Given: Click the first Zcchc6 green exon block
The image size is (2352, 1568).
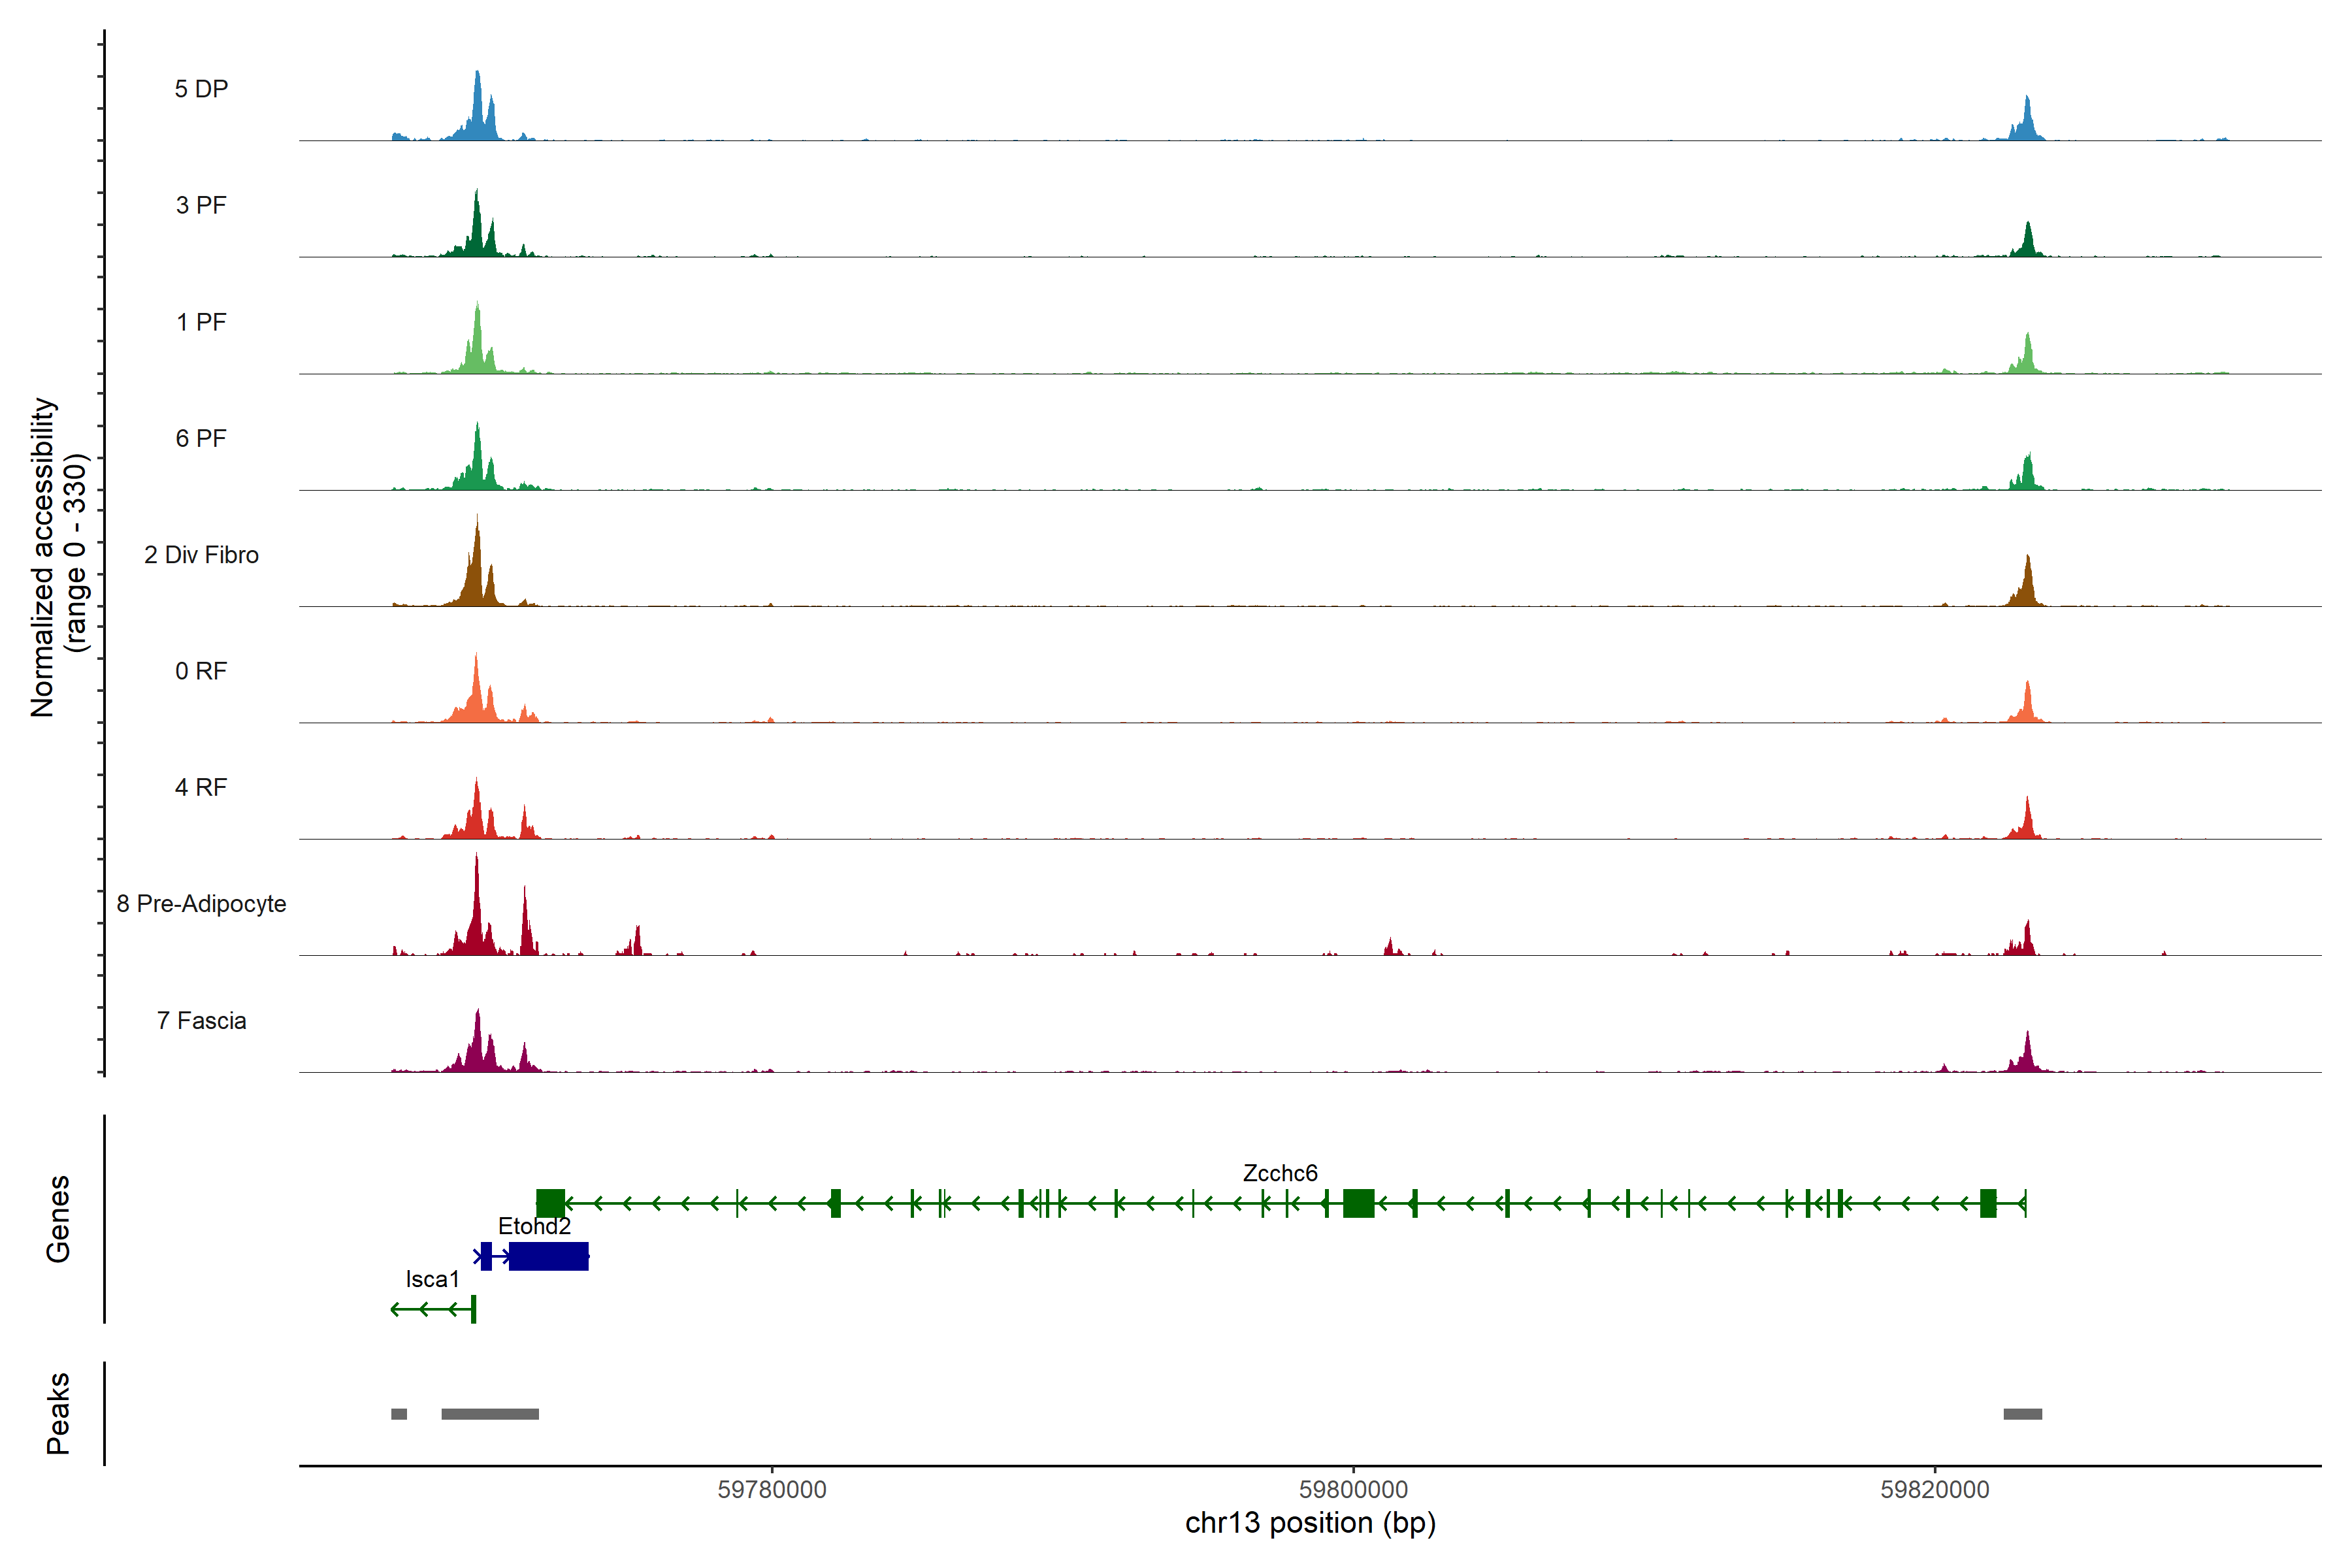Looking at the screenshot, I should pyautogui.click(x=550, y=1203).
